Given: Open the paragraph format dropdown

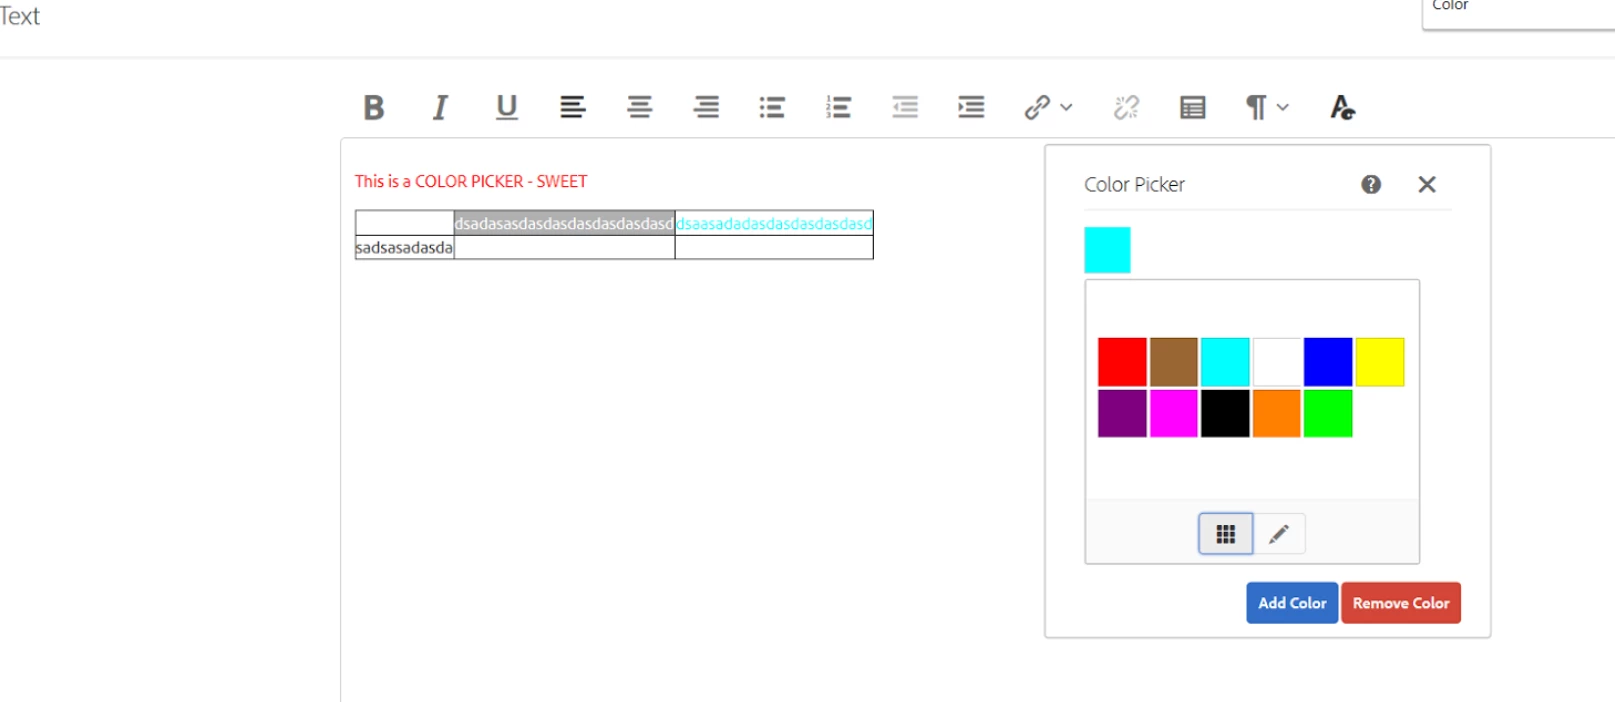Looking at the screenshot, I should point(1267,107).
